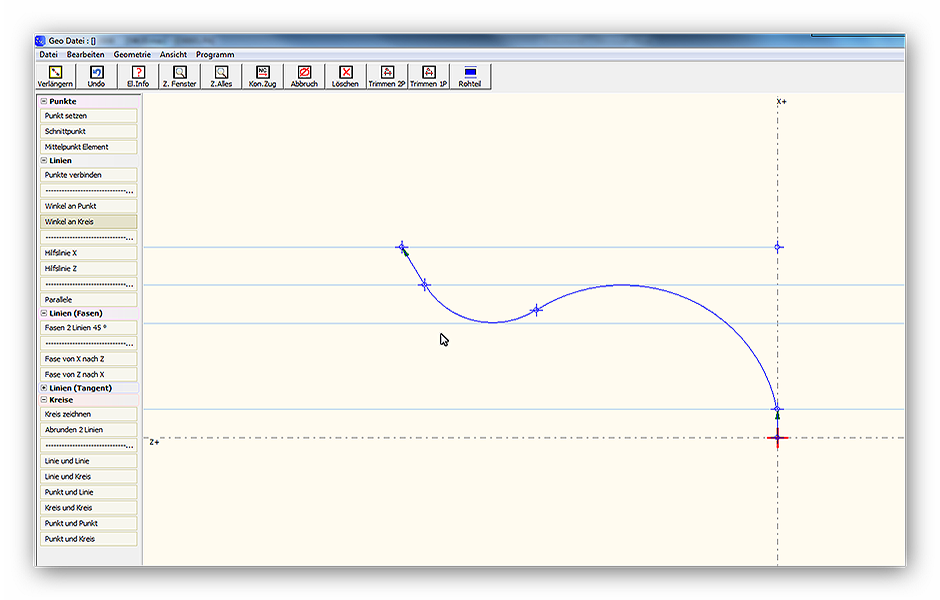The width and height of the screenshot is (940, 600).
Task: Collapse the Punkte section
Action: (x=44, y=101)
